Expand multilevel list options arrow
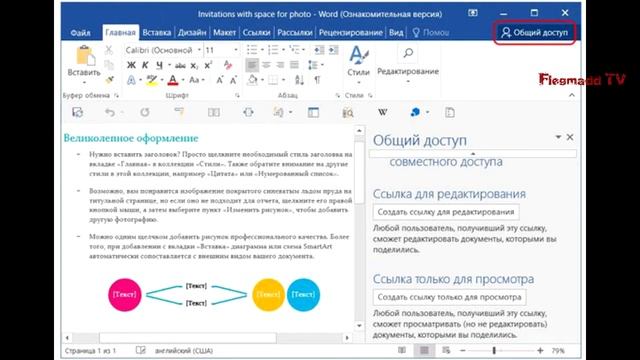Screen dimensions: 640x360 point(304,50)
